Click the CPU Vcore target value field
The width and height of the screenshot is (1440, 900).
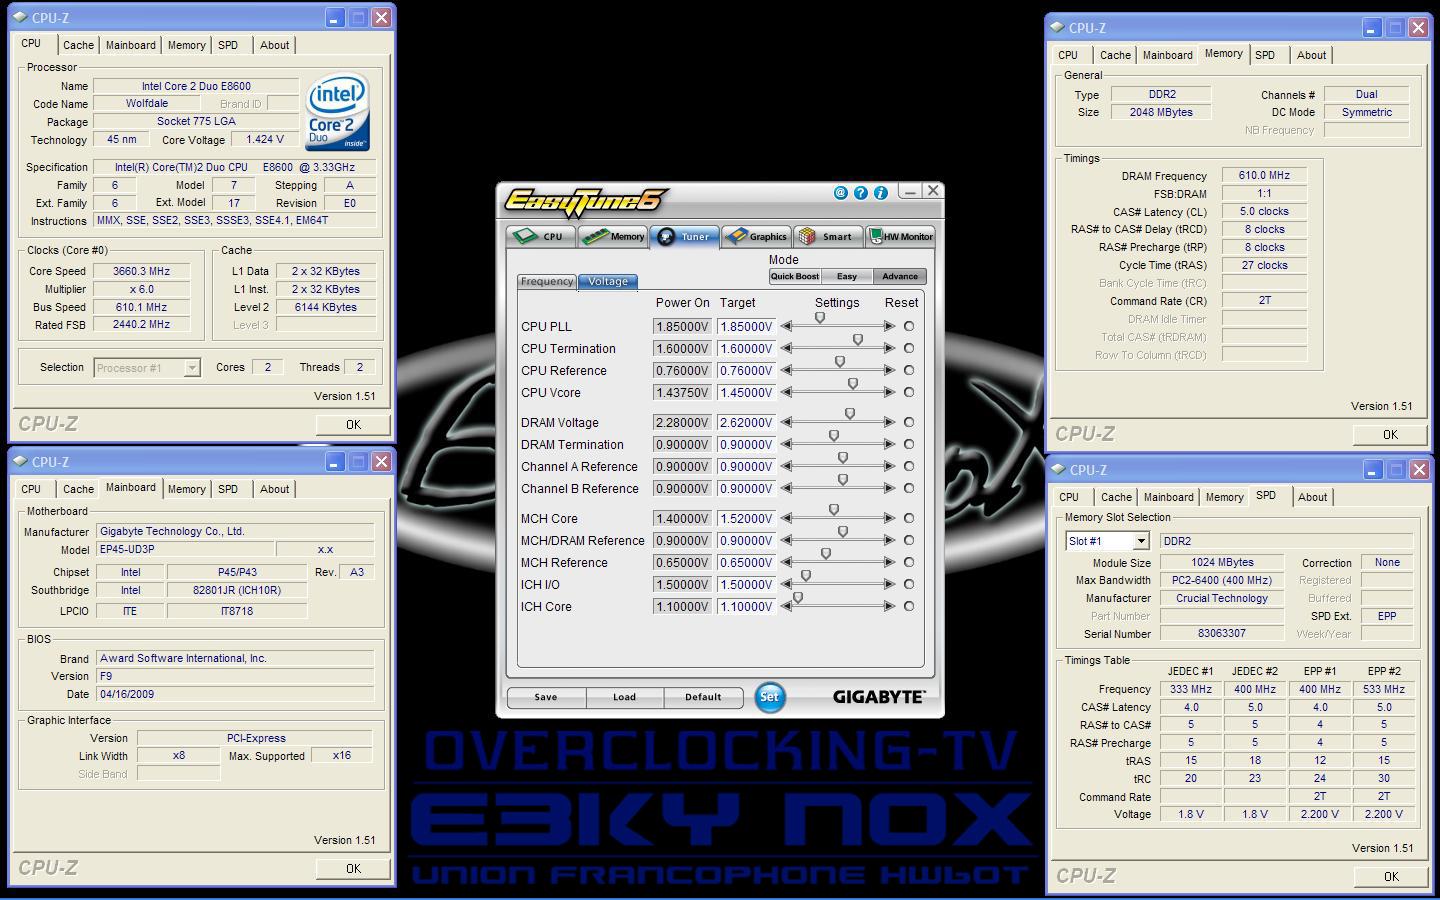pyautogui.click(x=746, y=393)
